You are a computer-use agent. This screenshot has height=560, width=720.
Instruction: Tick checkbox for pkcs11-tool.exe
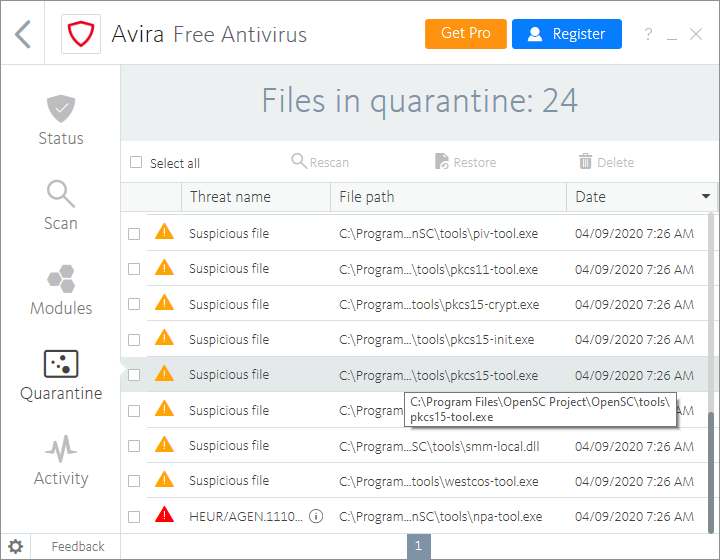tap(134, 269)
